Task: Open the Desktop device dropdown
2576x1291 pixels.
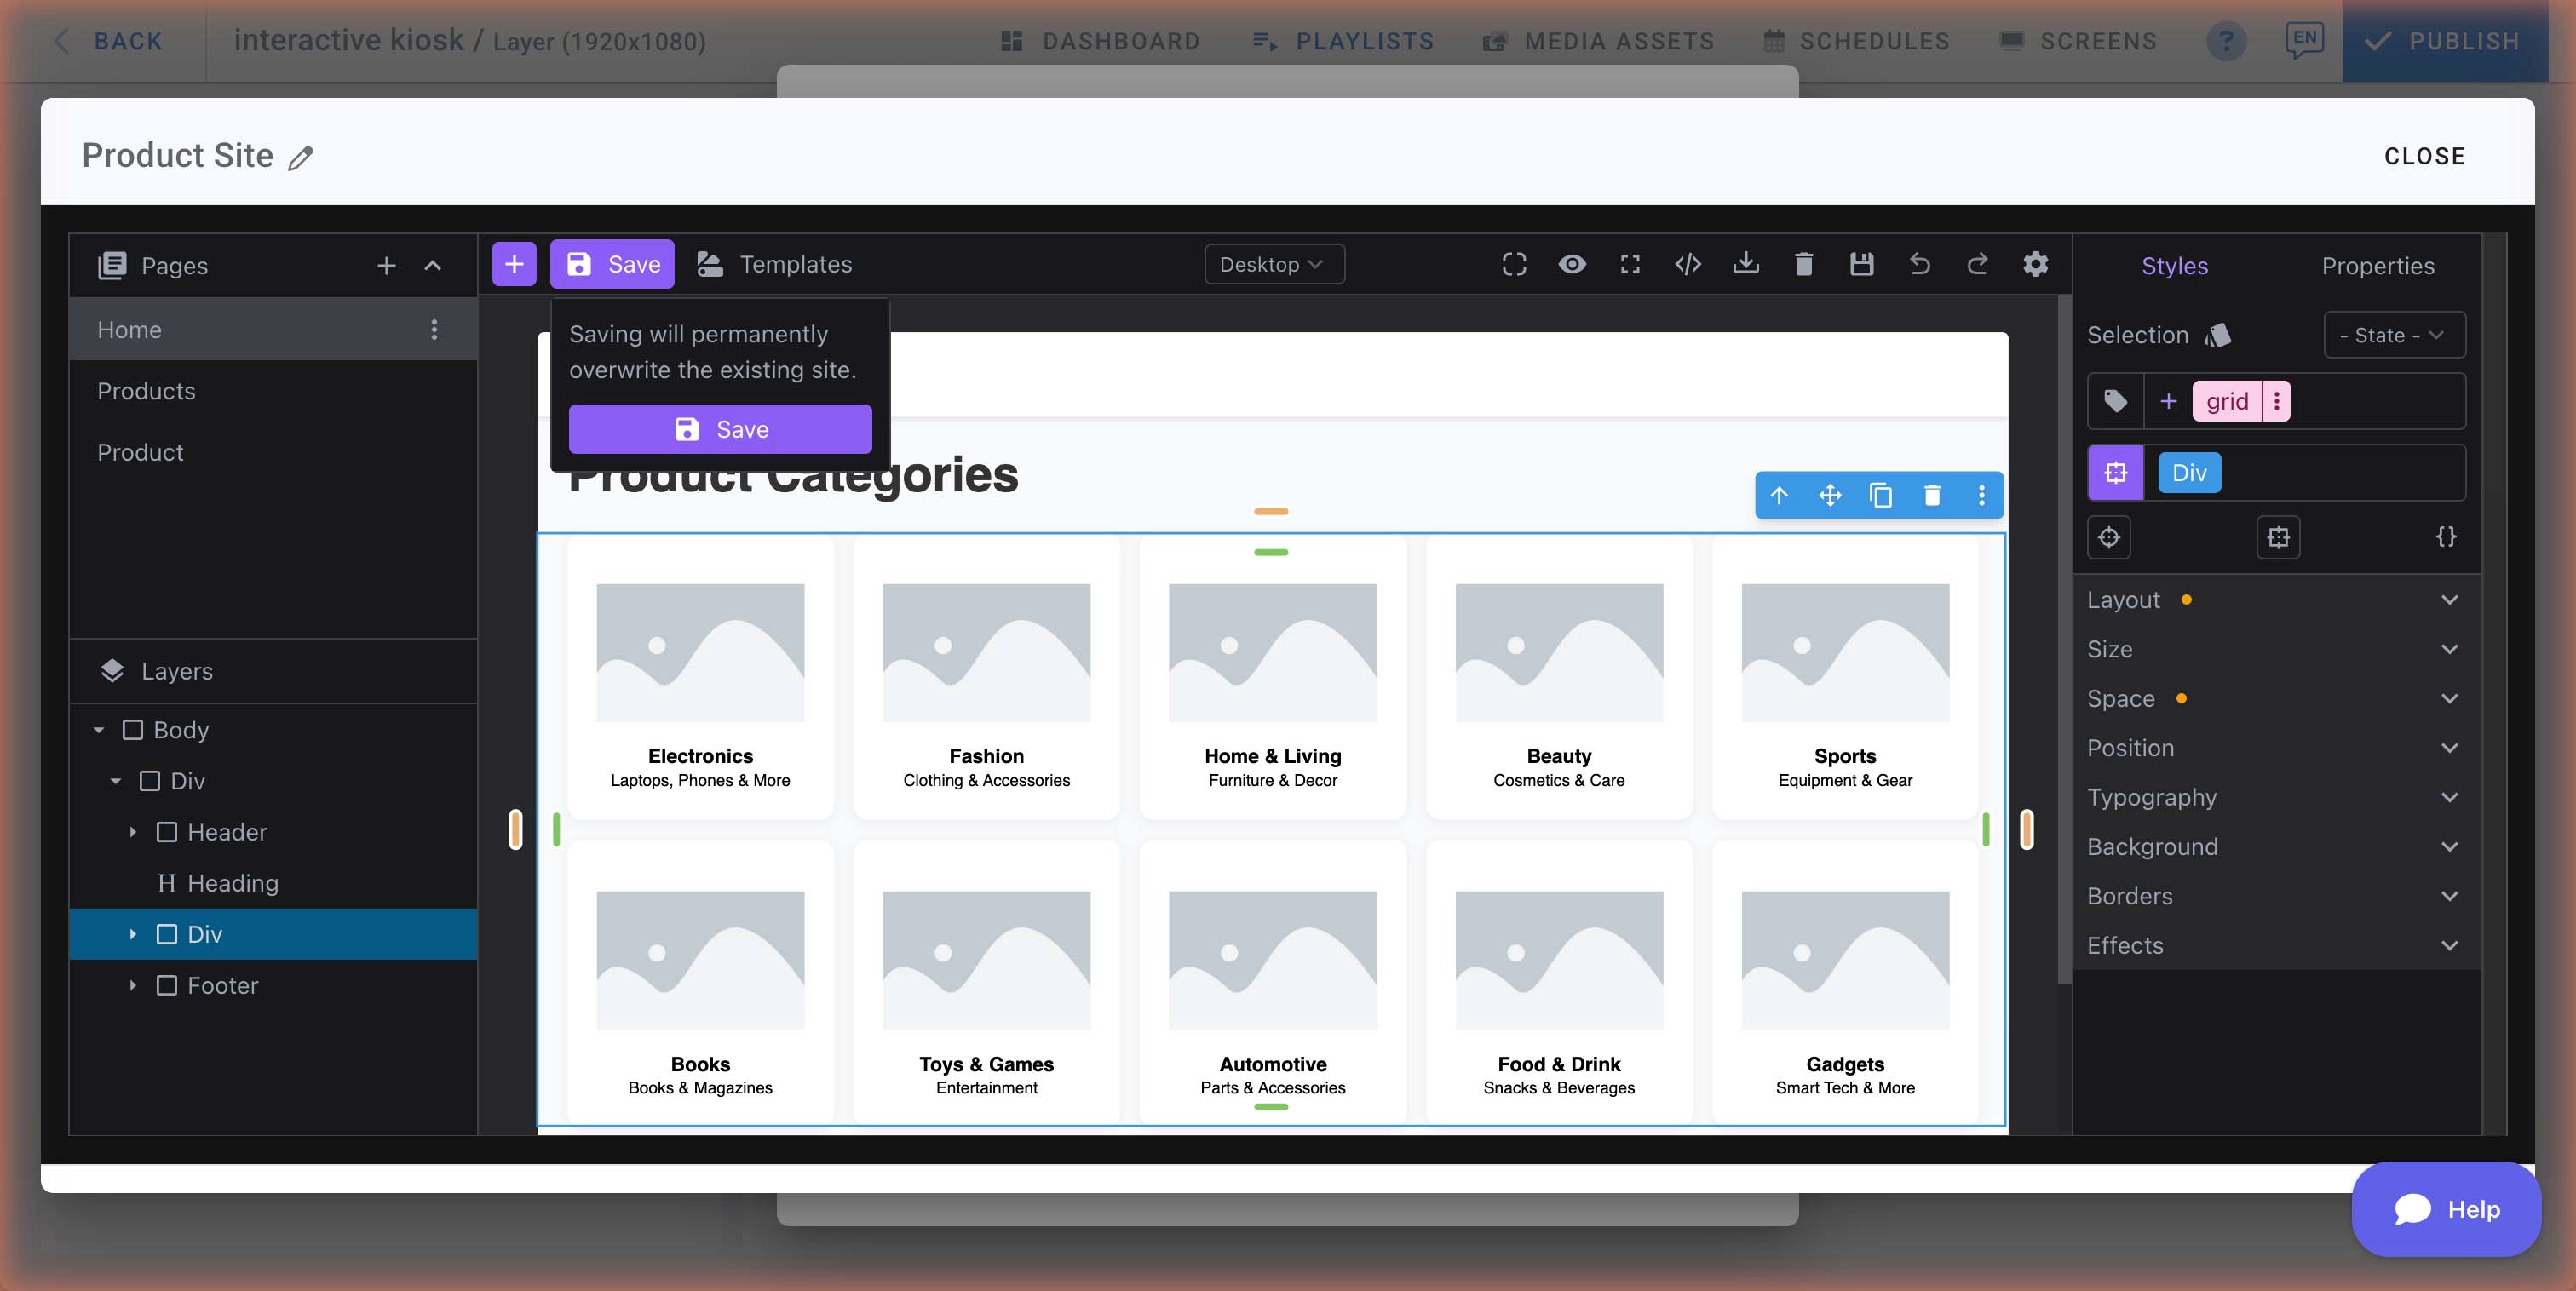Action: click(1273, 264)
